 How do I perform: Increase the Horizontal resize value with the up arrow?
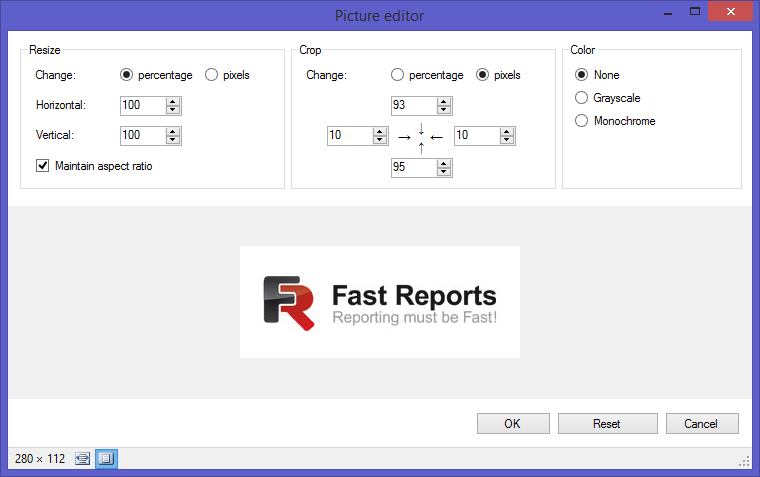pos(173,101)
